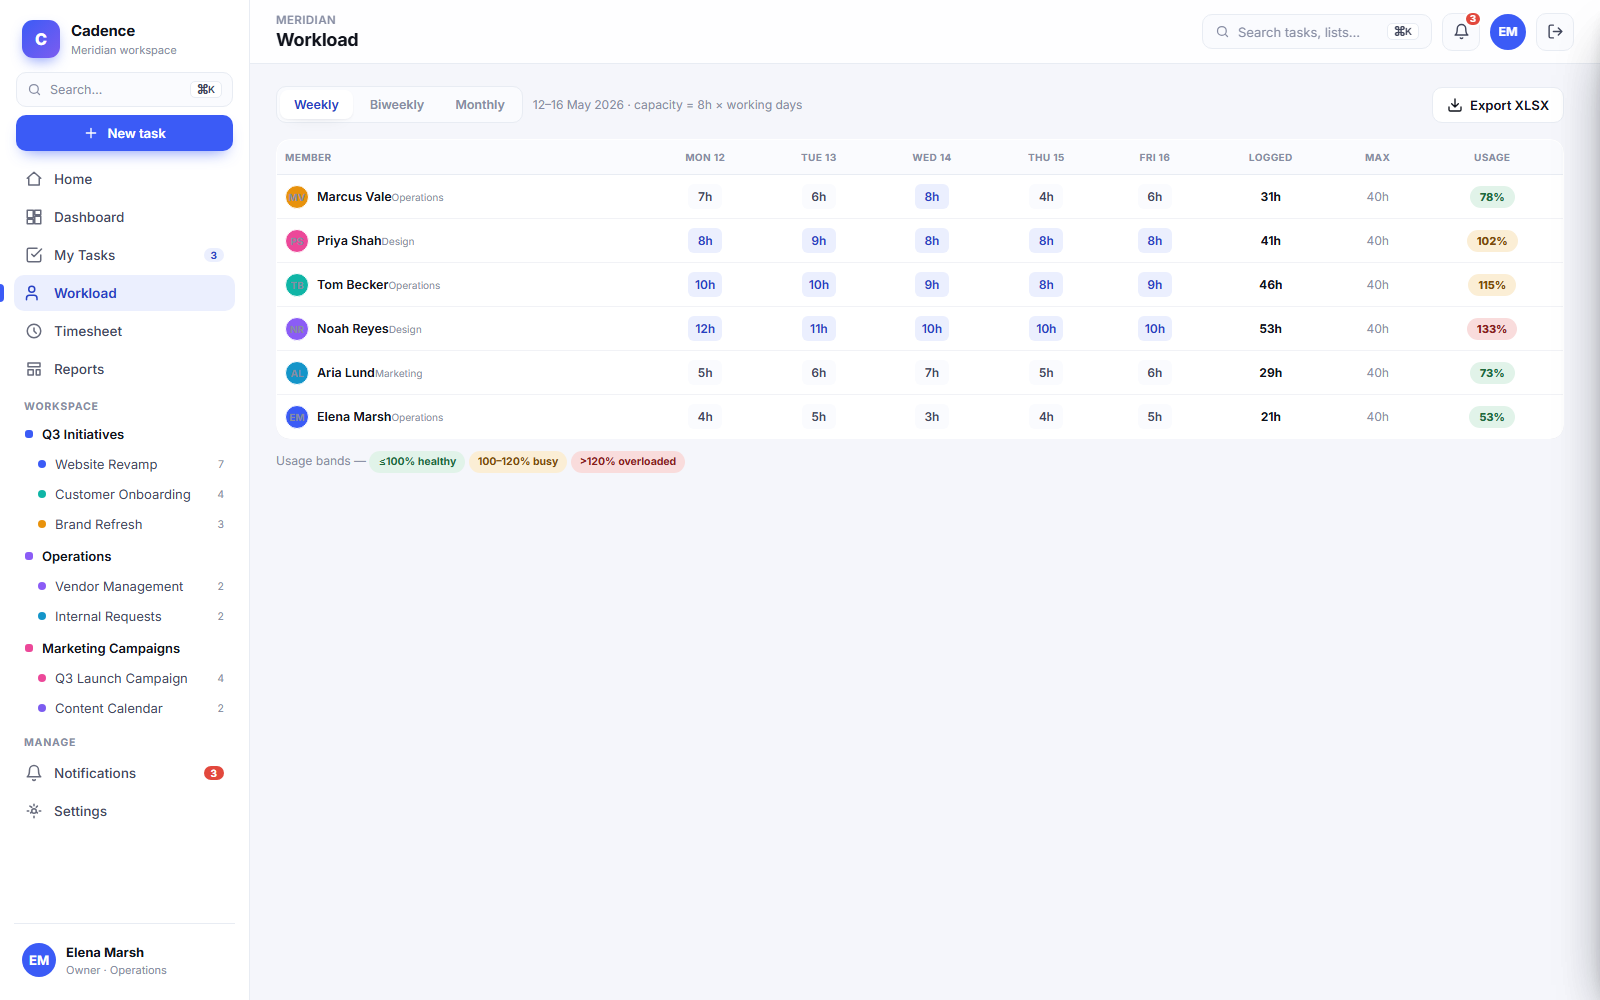Click the New task button

click(x=125, y=133)
